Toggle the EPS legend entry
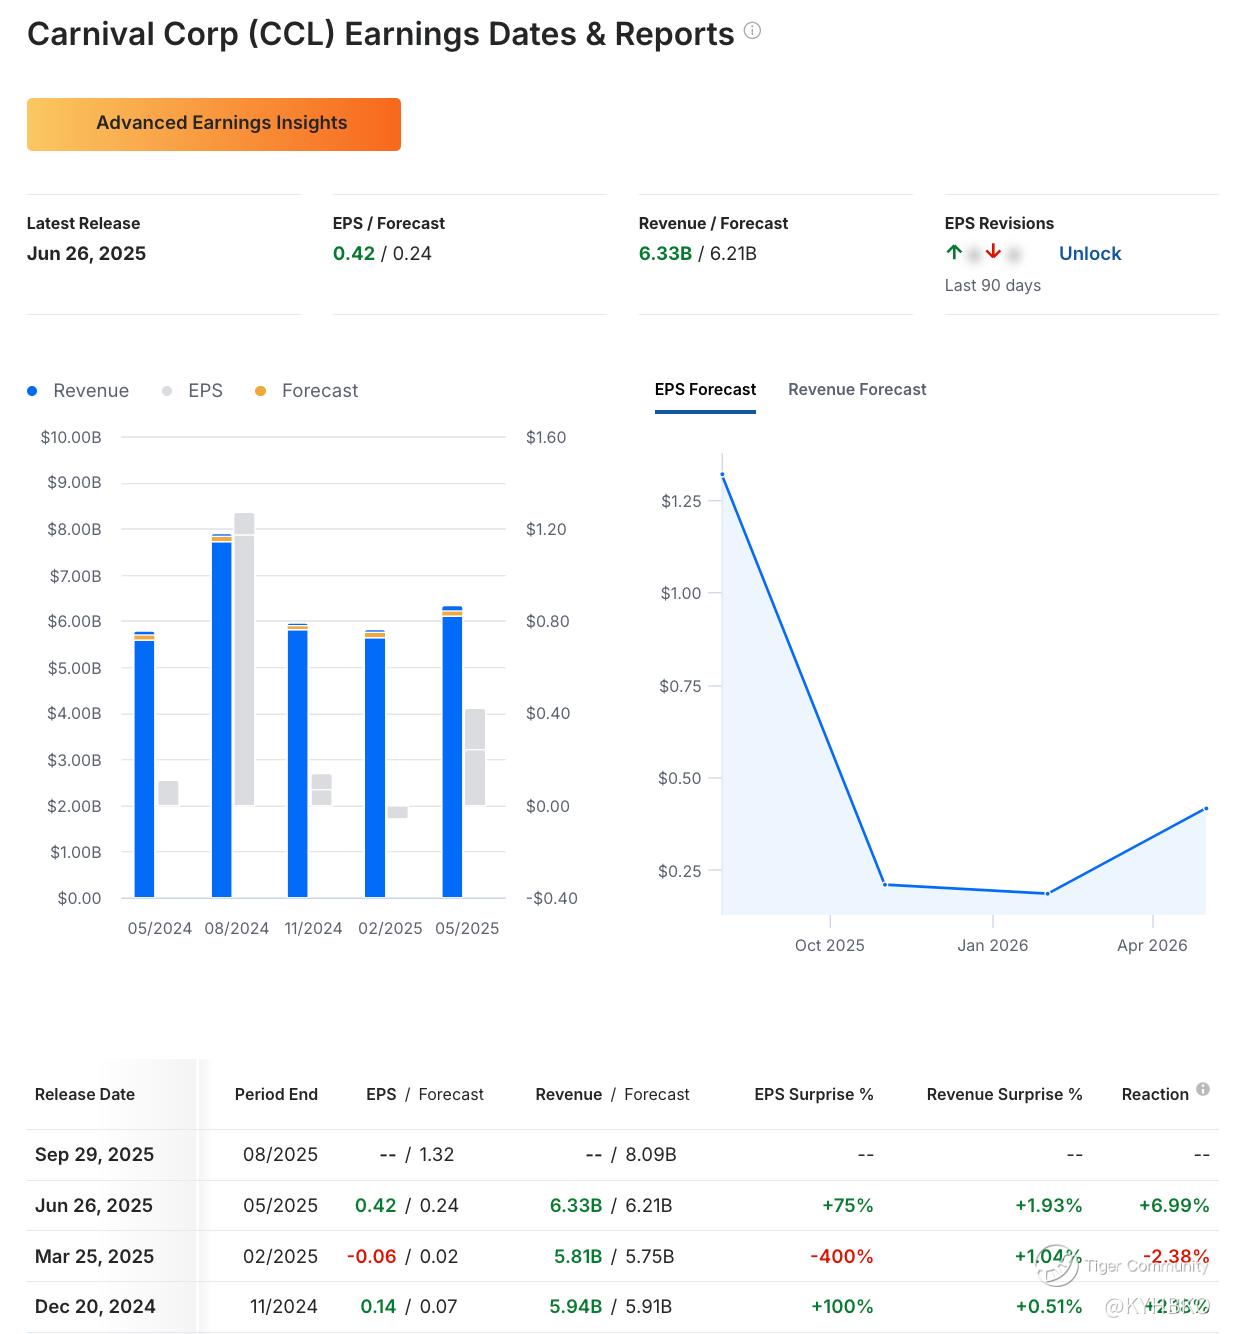Screen dimensions: 1234x1334 [x=193, y=391]
